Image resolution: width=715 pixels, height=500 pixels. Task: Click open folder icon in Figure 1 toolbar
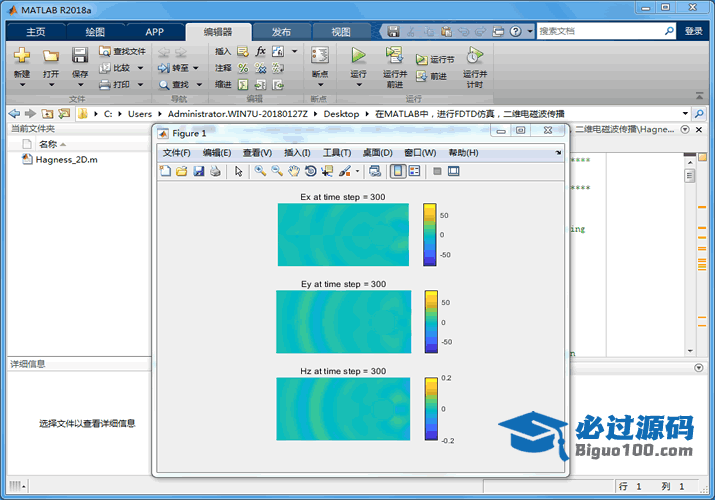(181, 171)
